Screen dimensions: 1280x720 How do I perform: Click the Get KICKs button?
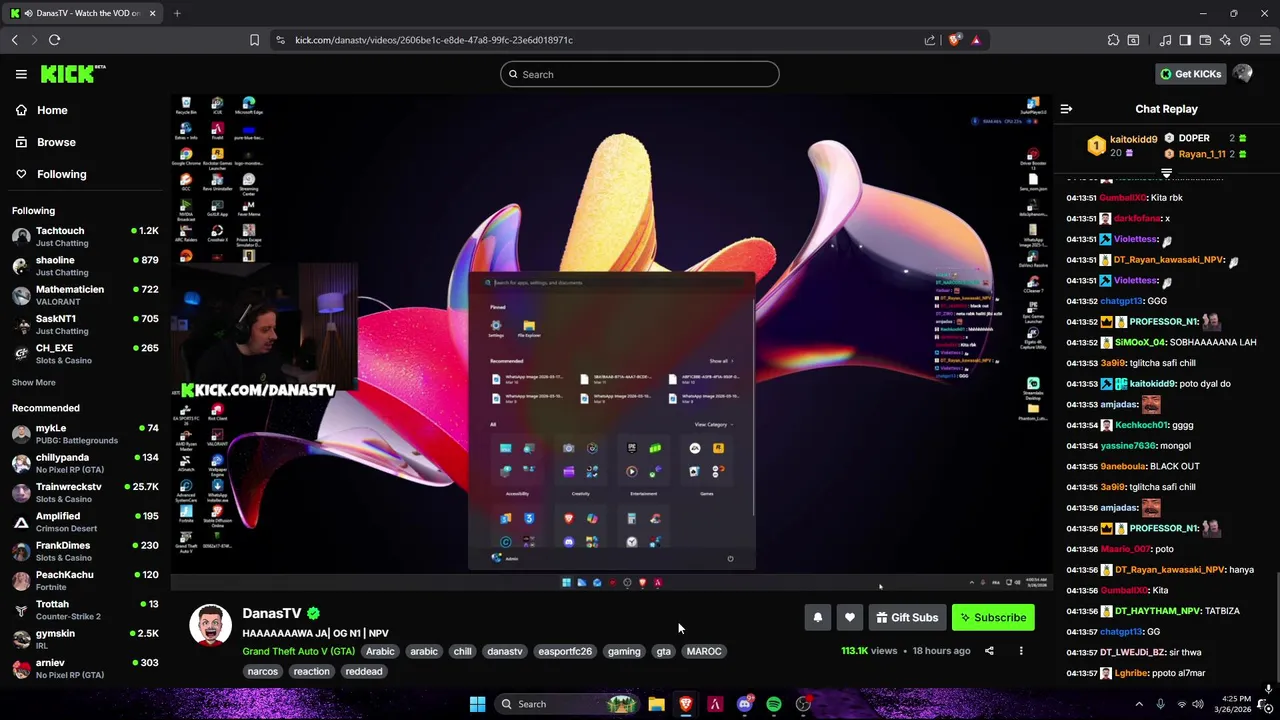(x=1190, y=74)
